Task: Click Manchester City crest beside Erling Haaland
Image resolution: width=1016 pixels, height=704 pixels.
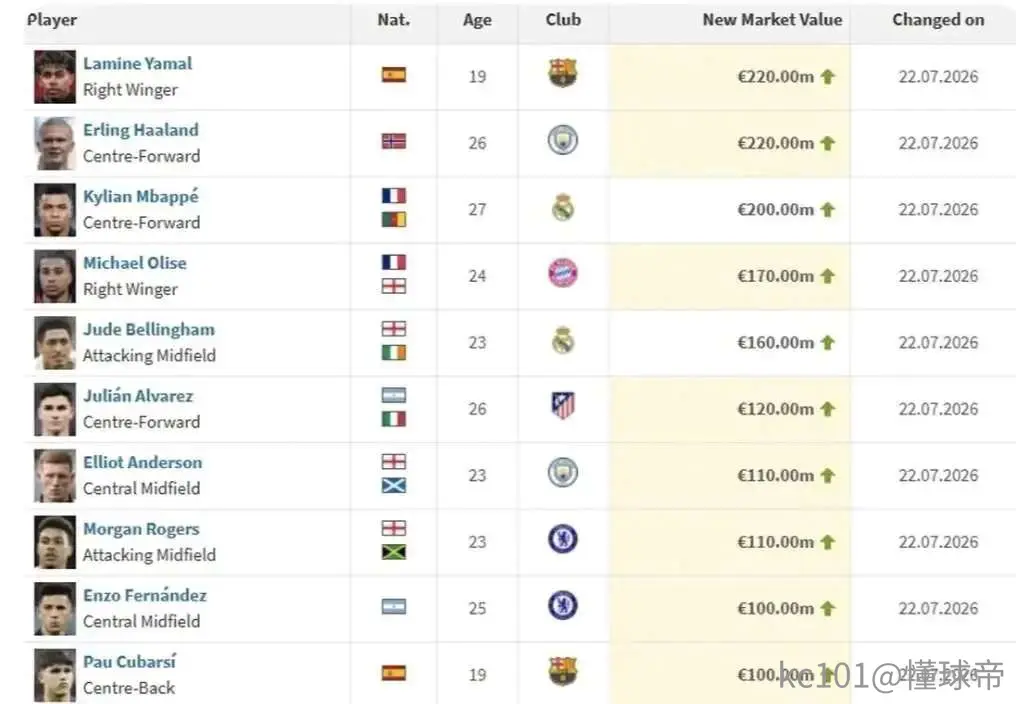Action: pyautogui.click(x=562, y=140)
